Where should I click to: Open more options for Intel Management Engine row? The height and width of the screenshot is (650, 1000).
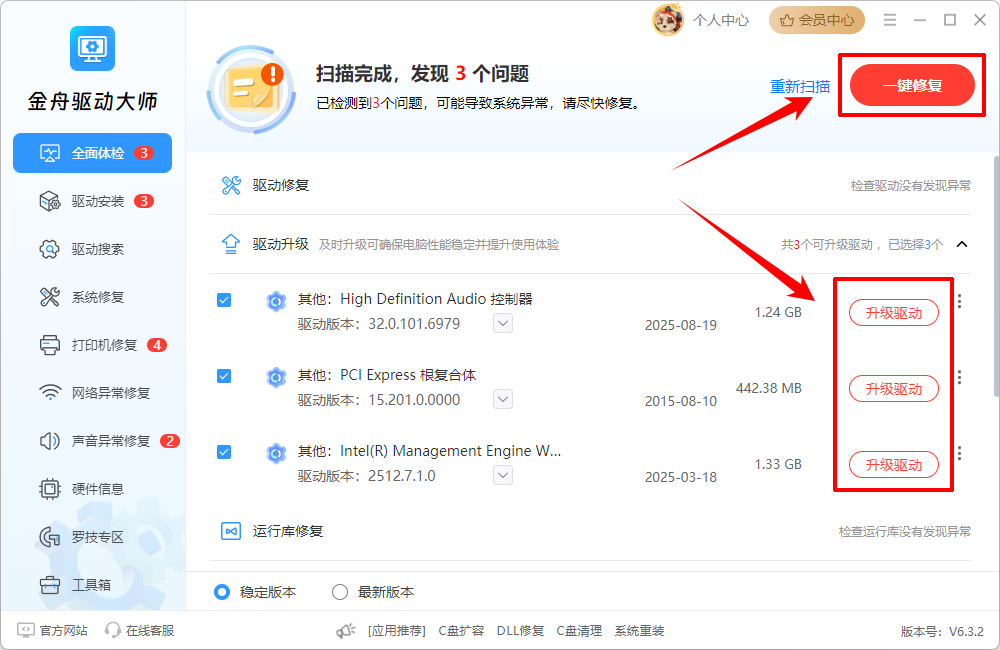(x=960, y=454)
